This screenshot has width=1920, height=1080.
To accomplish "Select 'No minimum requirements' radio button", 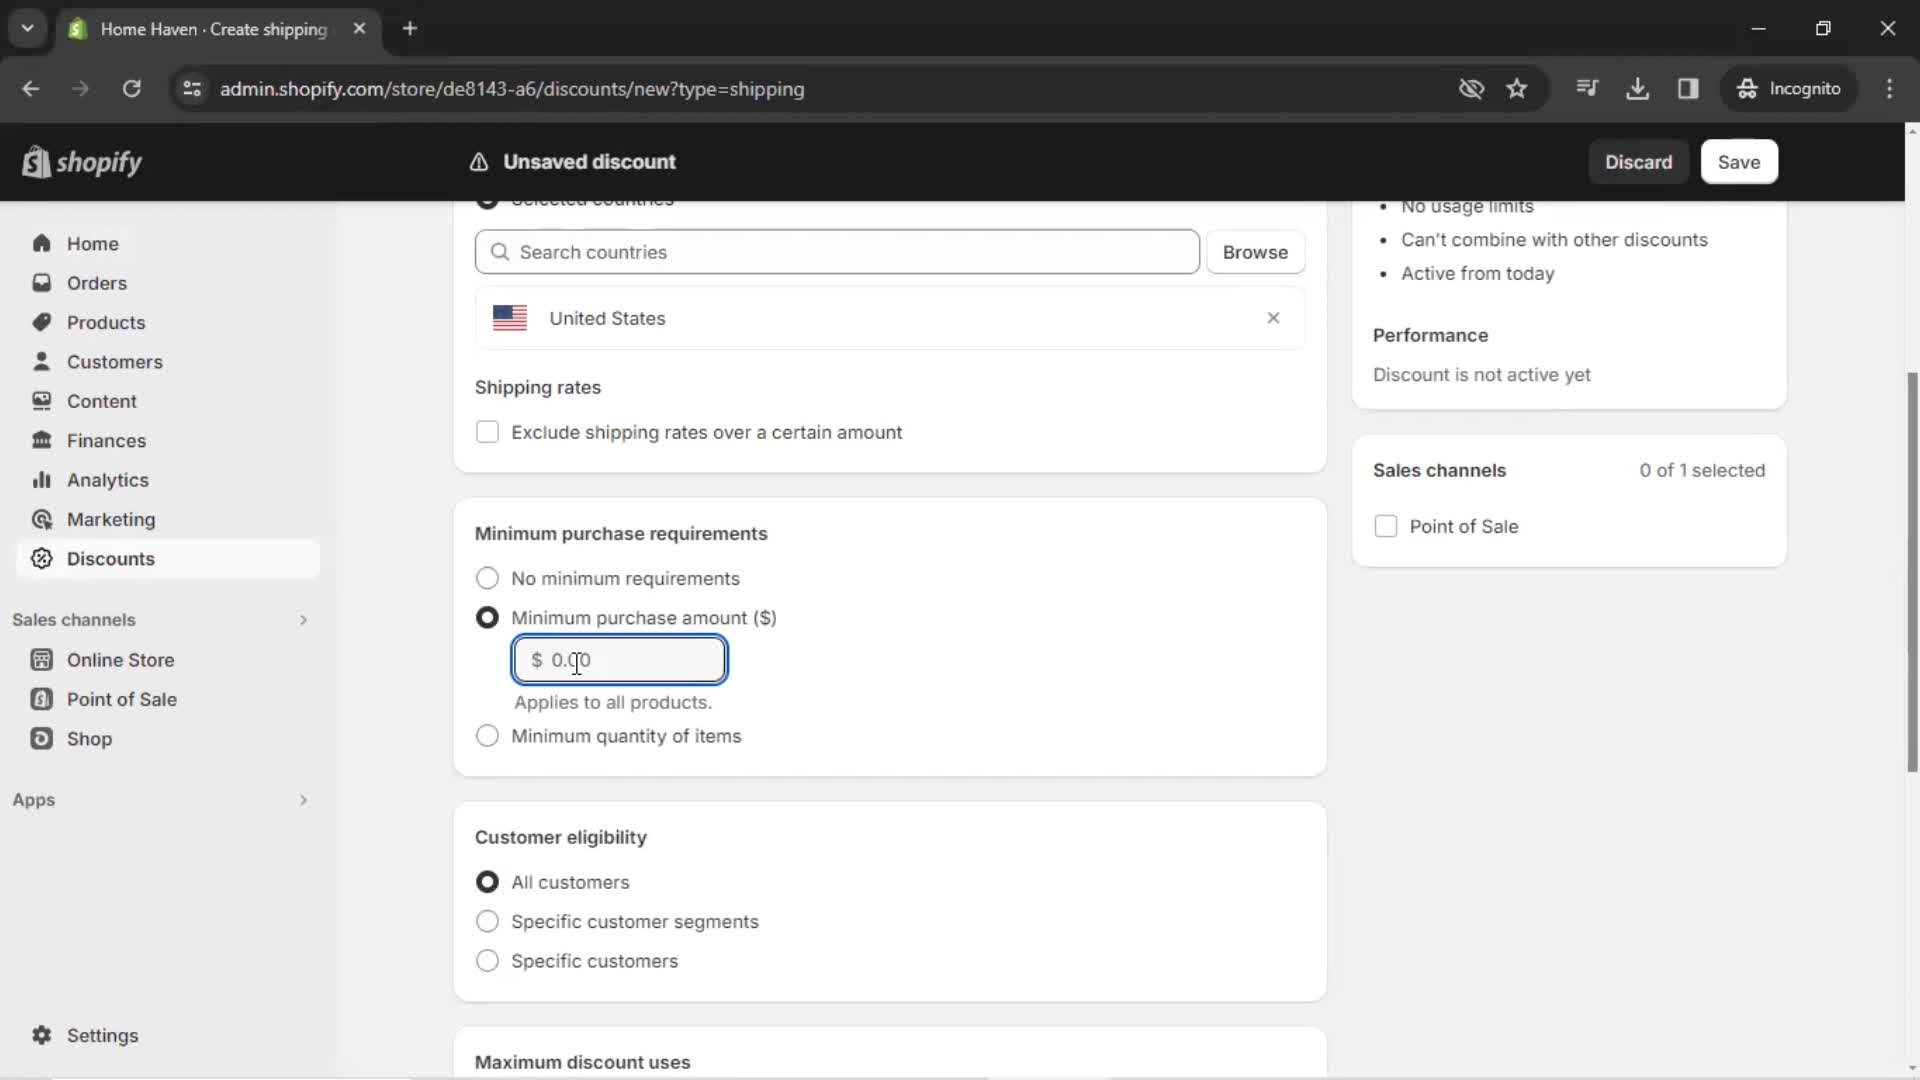I will tap(489, 580).
